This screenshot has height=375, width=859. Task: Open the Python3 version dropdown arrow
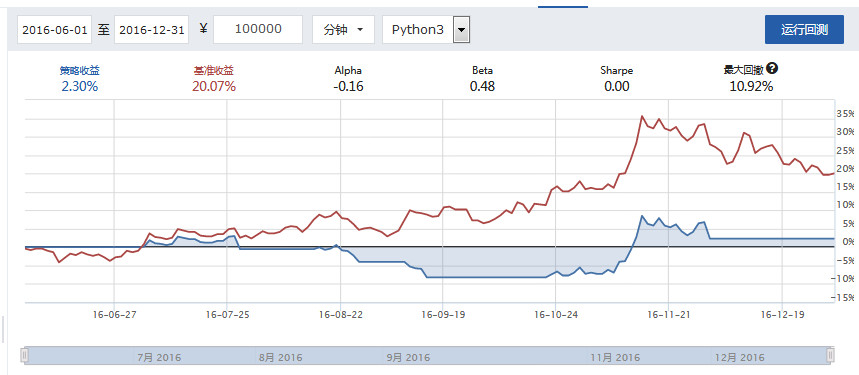coord(462,30)
